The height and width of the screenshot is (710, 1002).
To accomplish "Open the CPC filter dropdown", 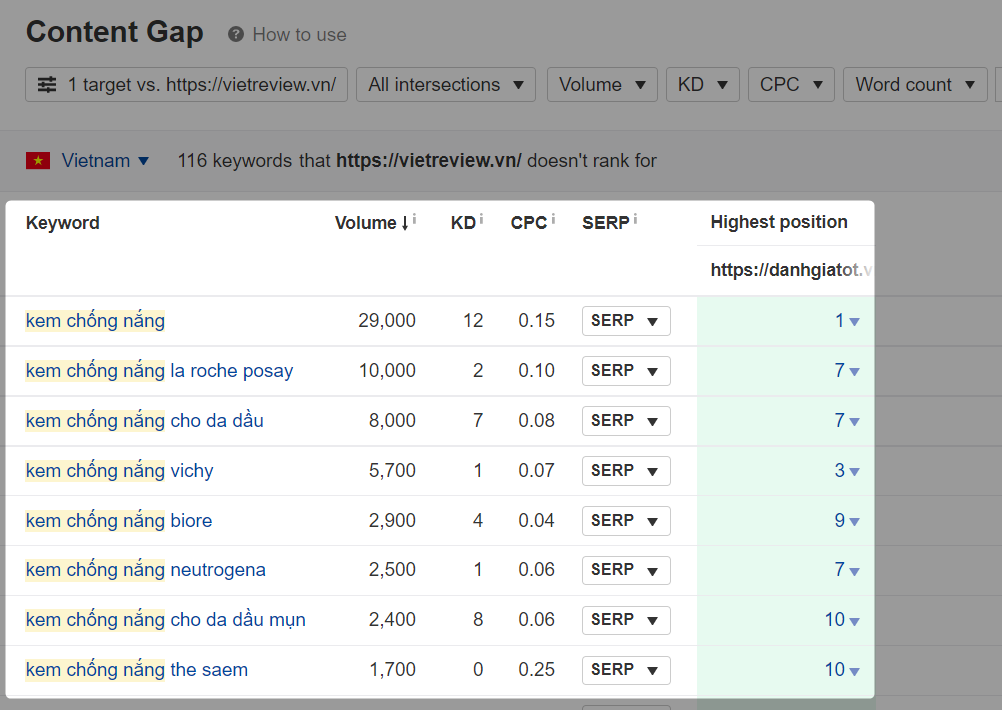I will (791, 84).
